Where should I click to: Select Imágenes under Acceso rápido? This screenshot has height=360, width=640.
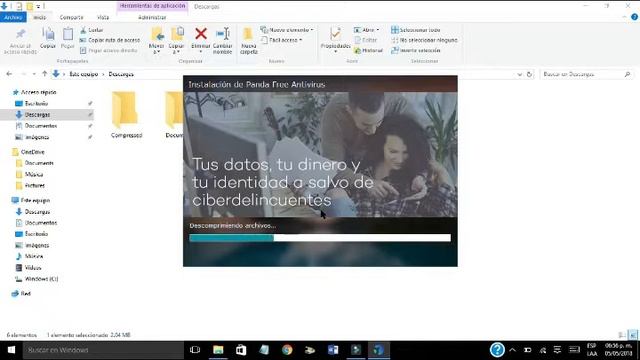[37, 137]
